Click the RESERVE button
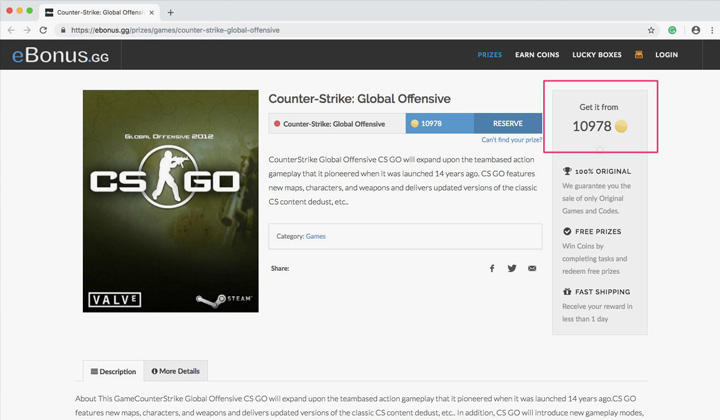The height and width of the screenshot is (420, 720). tap(508, 123)
